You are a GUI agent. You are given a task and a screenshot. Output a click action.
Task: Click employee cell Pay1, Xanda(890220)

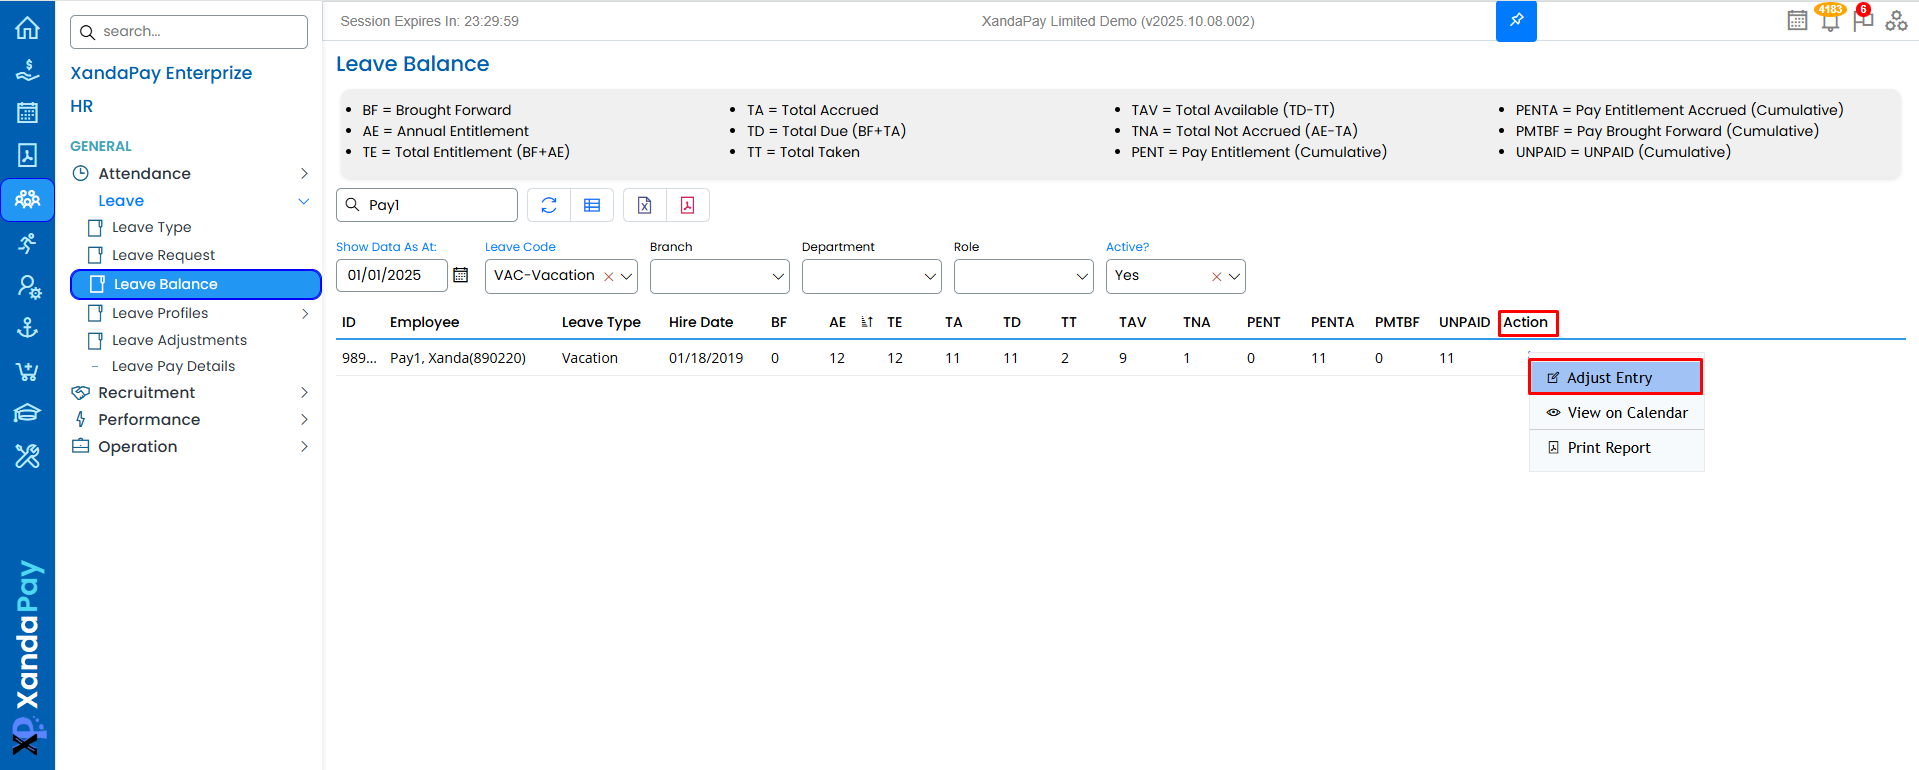458,358
